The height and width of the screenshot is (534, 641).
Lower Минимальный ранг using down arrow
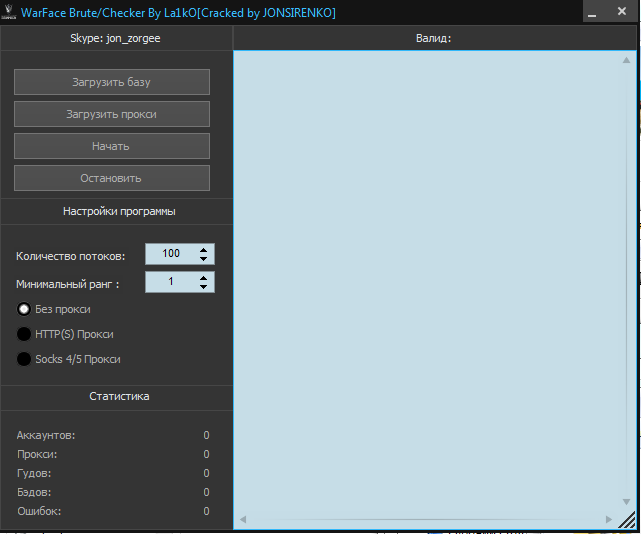[x=204, y=287]
